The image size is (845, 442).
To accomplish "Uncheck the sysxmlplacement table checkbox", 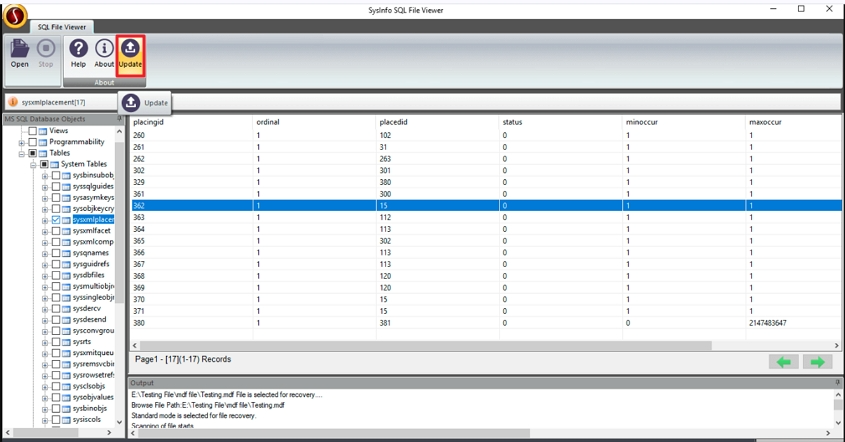I will [56, 219].
